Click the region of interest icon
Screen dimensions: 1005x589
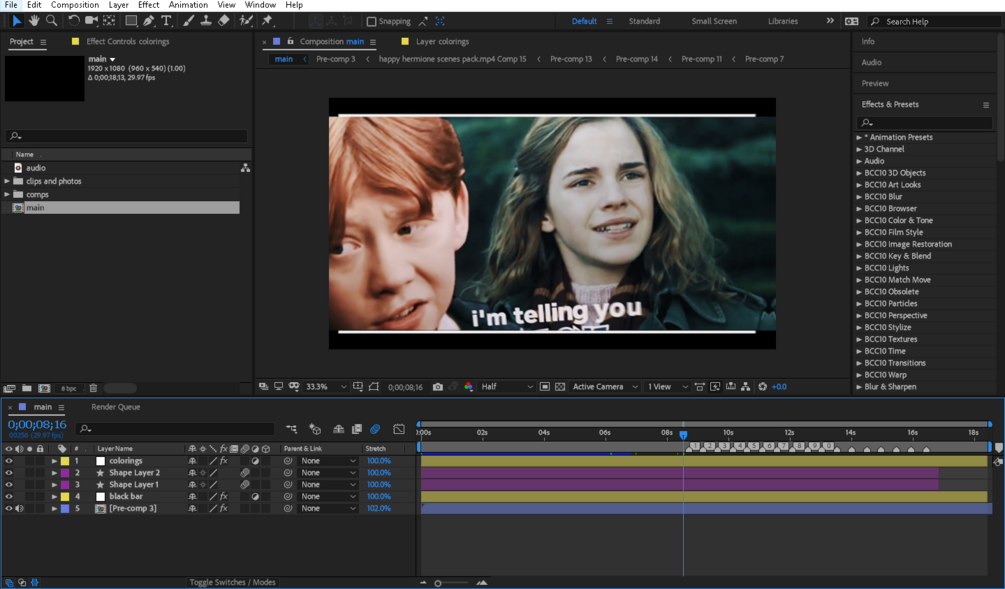coord(544,387)
